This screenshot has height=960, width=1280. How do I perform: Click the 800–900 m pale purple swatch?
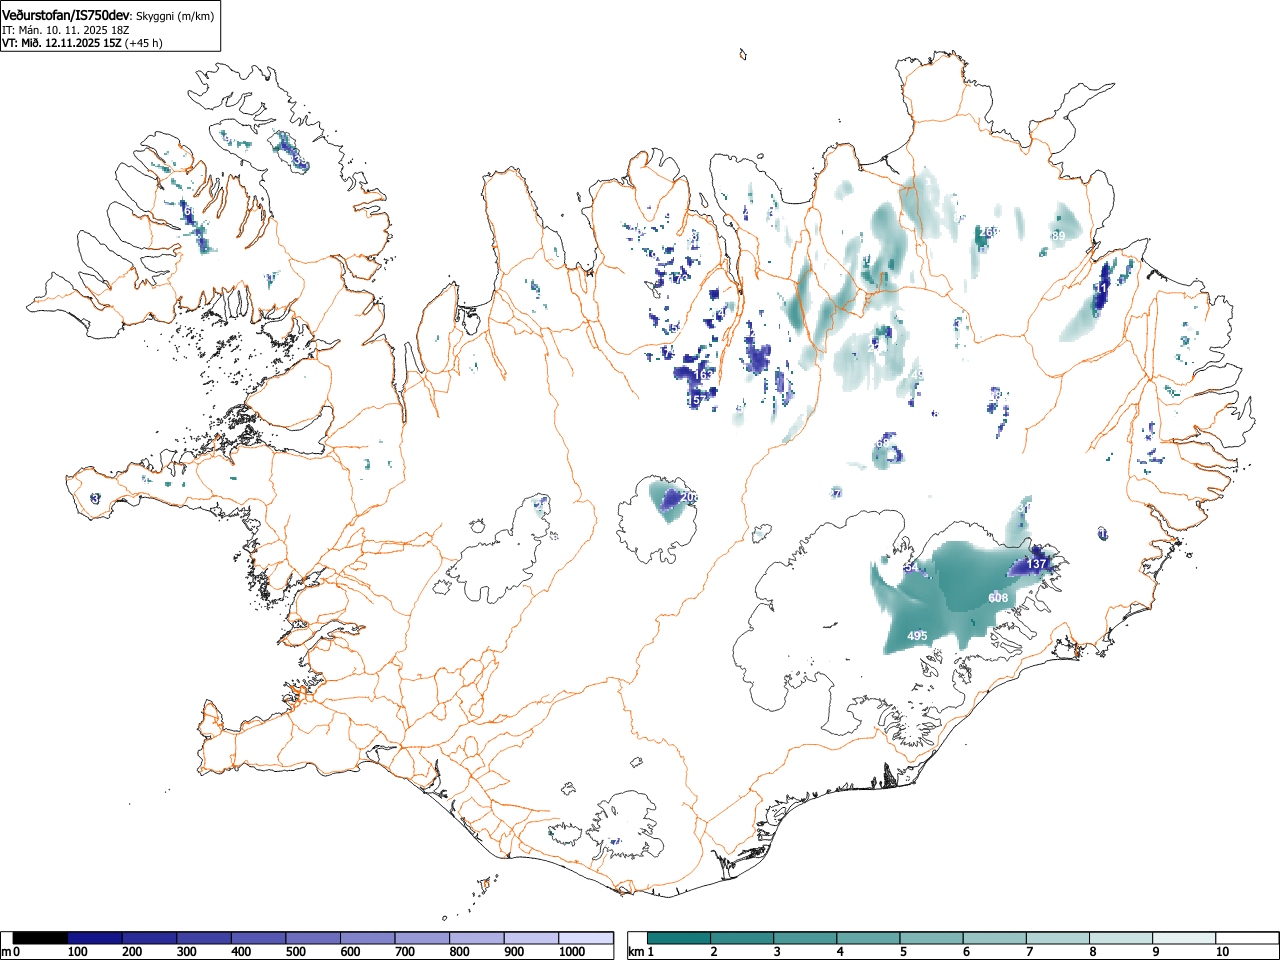[x=477, y=938]
